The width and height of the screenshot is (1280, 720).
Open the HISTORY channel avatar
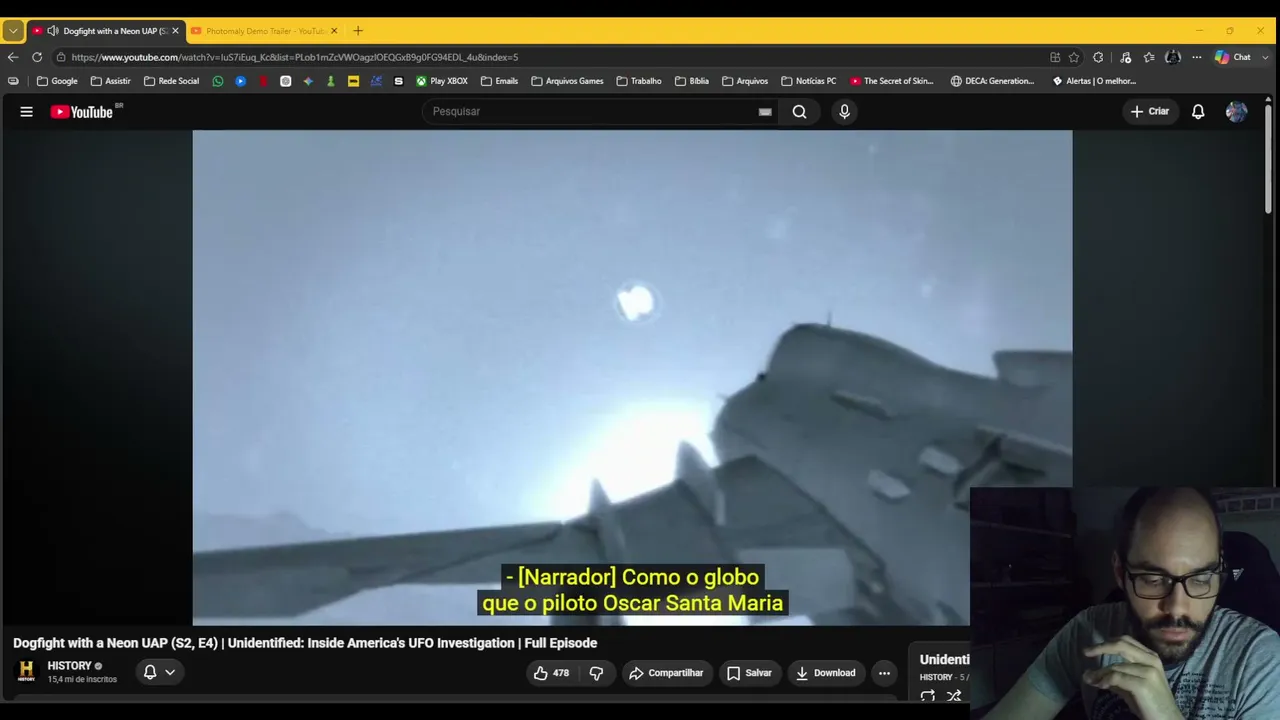tap(27, 671)
